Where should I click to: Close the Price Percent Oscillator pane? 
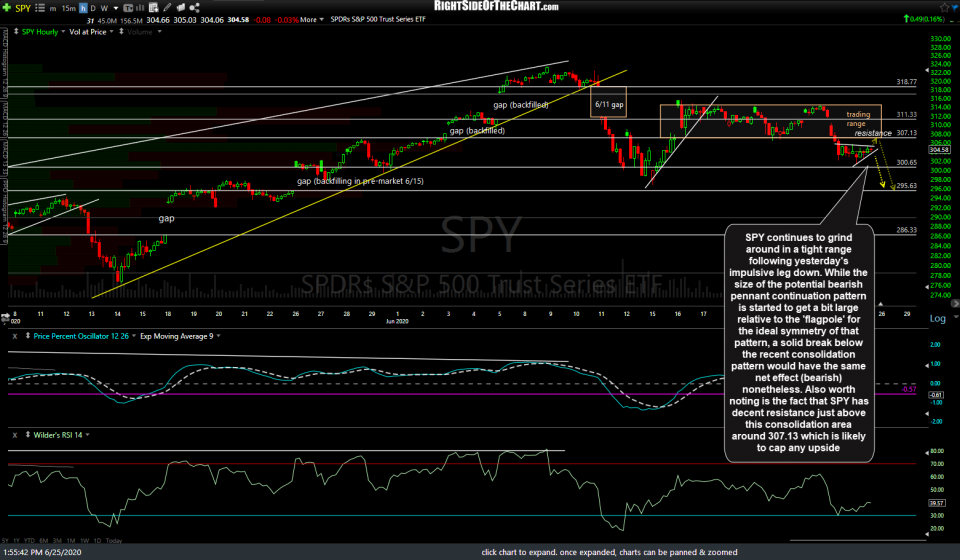[x=15, y=336]
